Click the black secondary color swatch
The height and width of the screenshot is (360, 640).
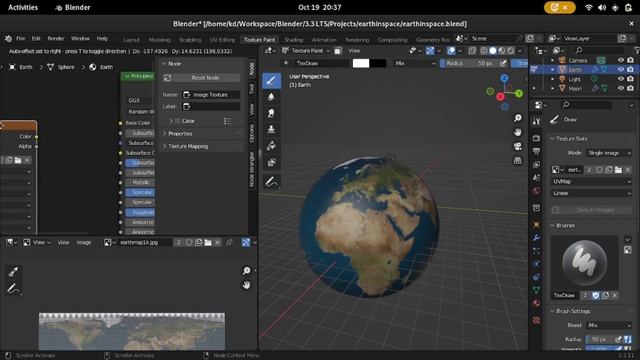378,63
